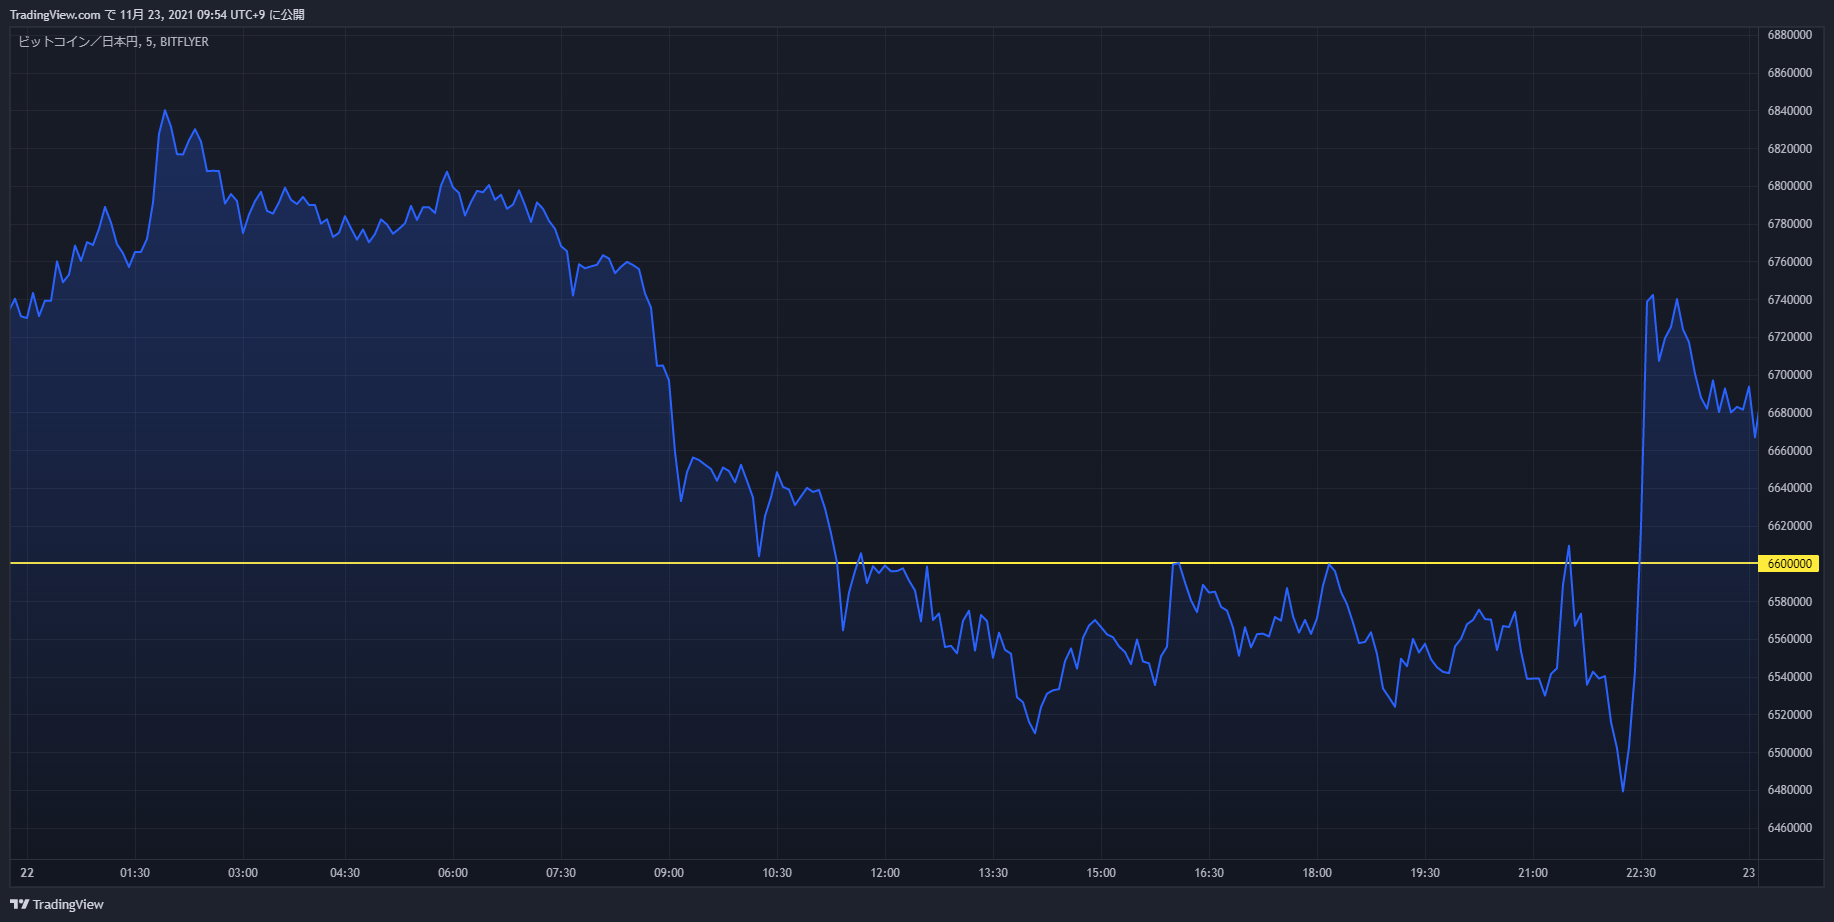The image size is (1834, 922).
Task: Click the 03:00 time axis label
Action: (243, 873)
